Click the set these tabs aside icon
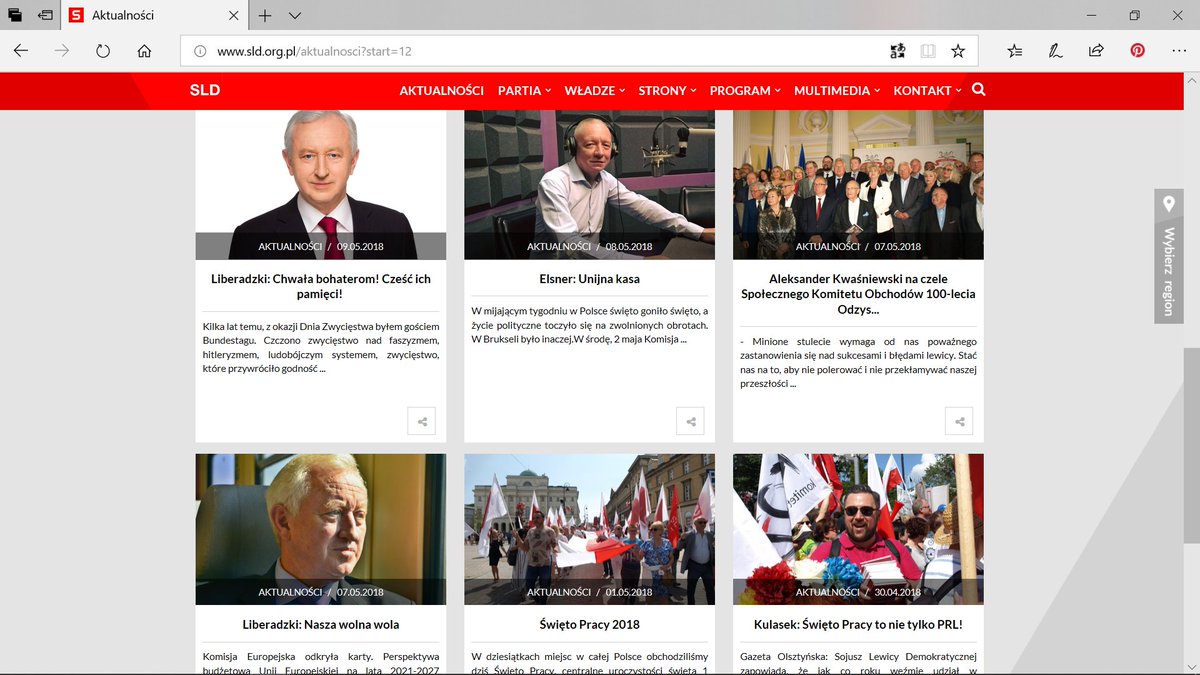The height and width of the screenshot is (675, 1200). coord(45,16)
